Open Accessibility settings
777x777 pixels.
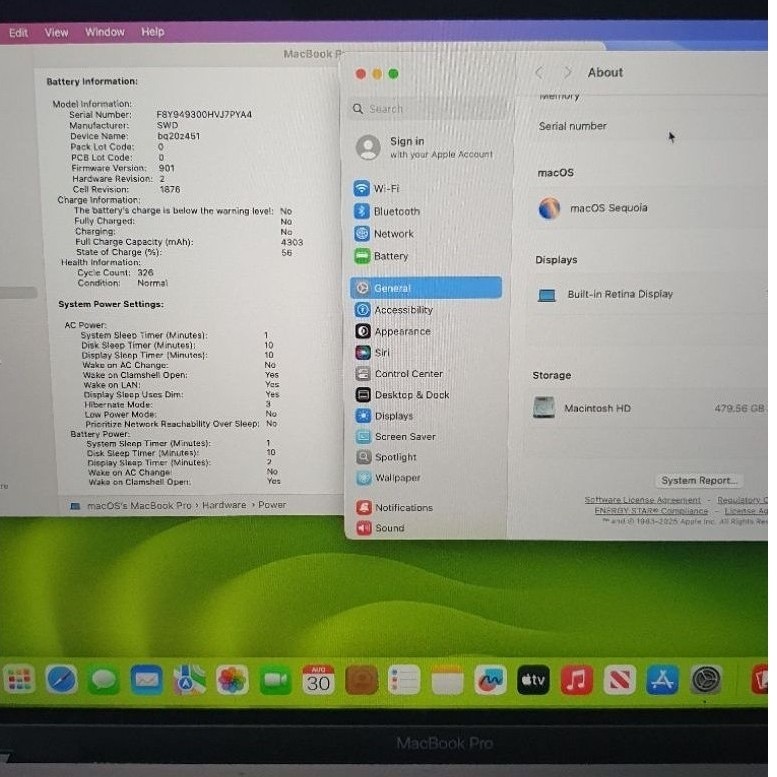[x=394, y=310]
